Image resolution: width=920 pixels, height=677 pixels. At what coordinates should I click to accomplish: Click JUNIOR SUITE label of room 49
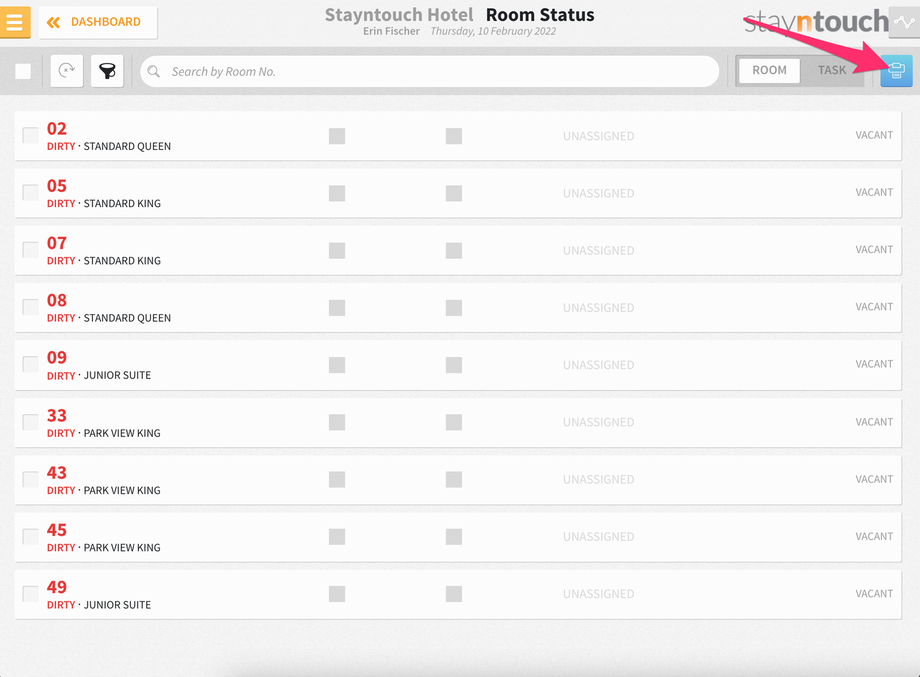117,605
